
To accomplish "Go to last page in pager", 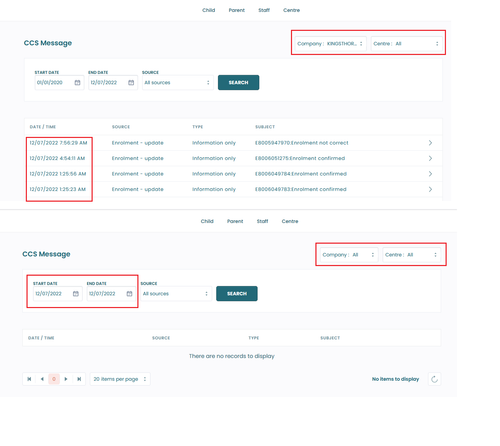I will 79,379.
